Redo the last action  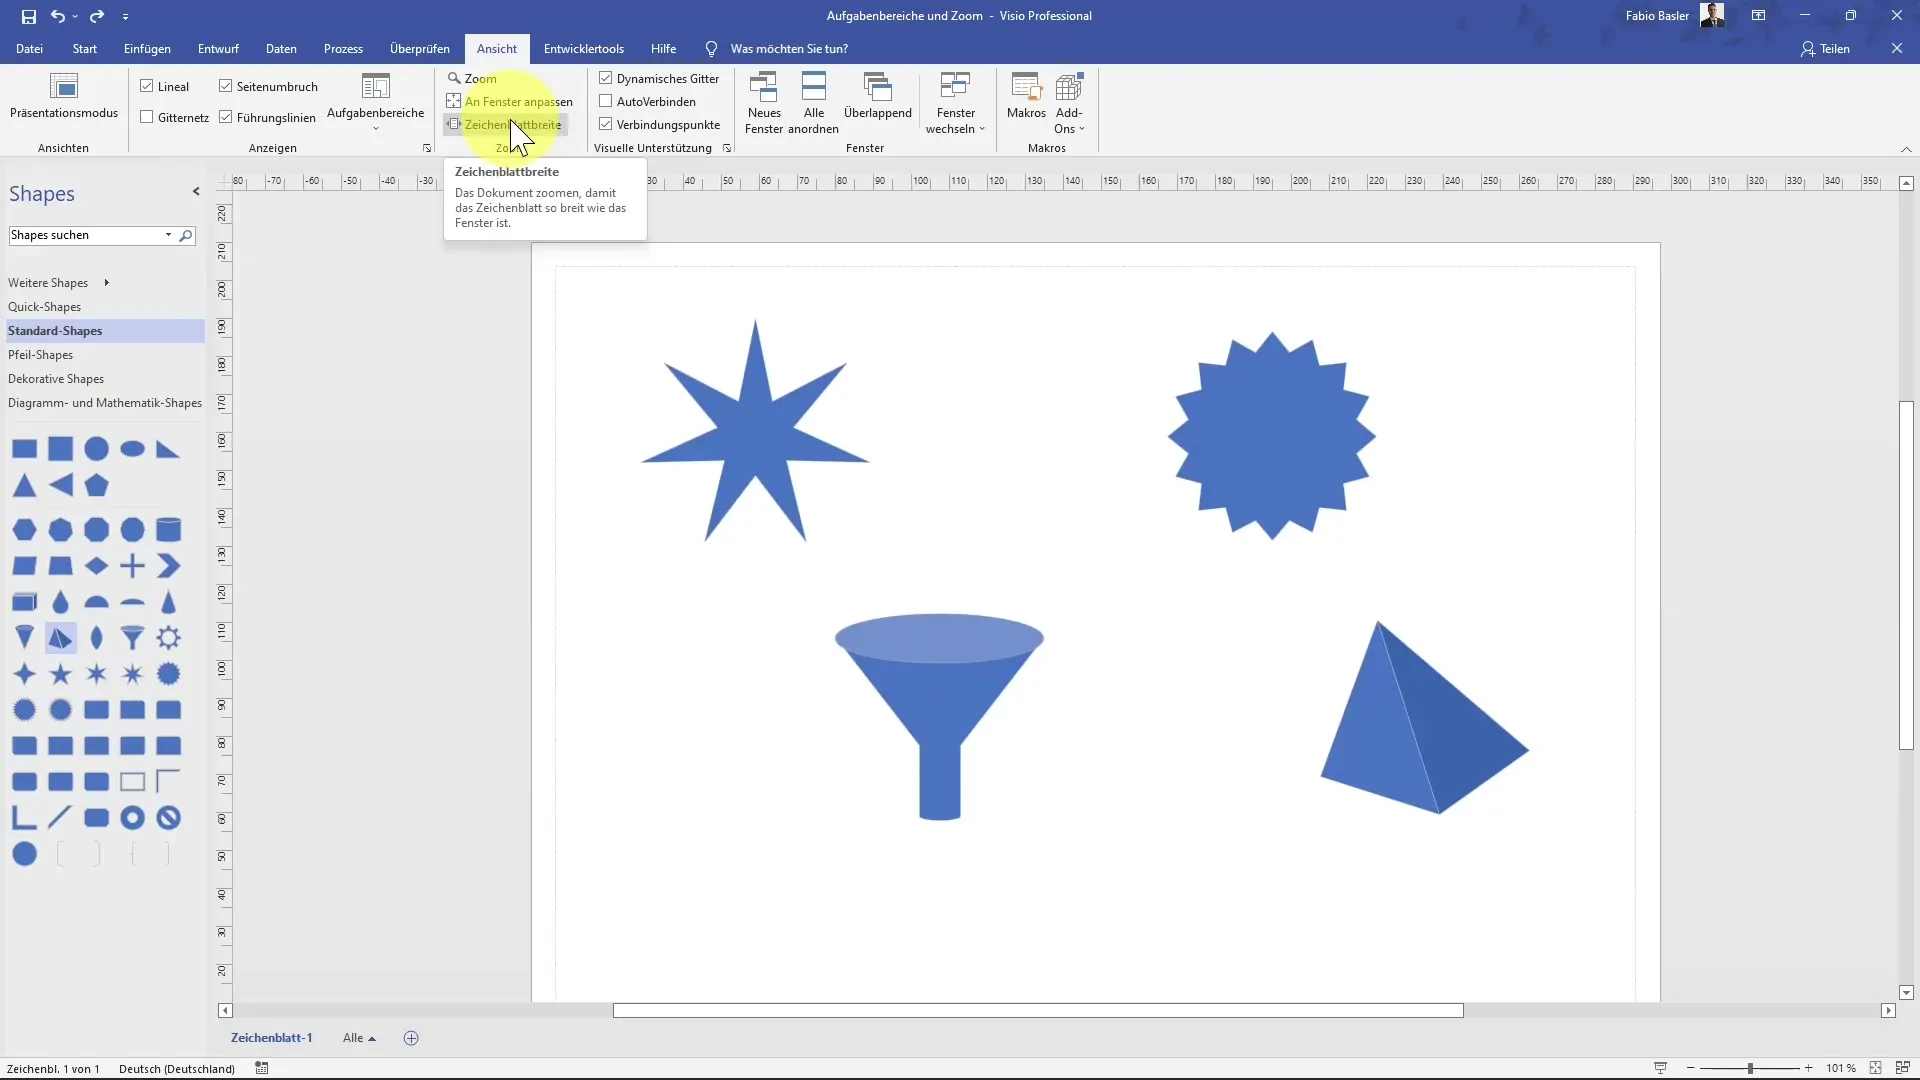97,16
